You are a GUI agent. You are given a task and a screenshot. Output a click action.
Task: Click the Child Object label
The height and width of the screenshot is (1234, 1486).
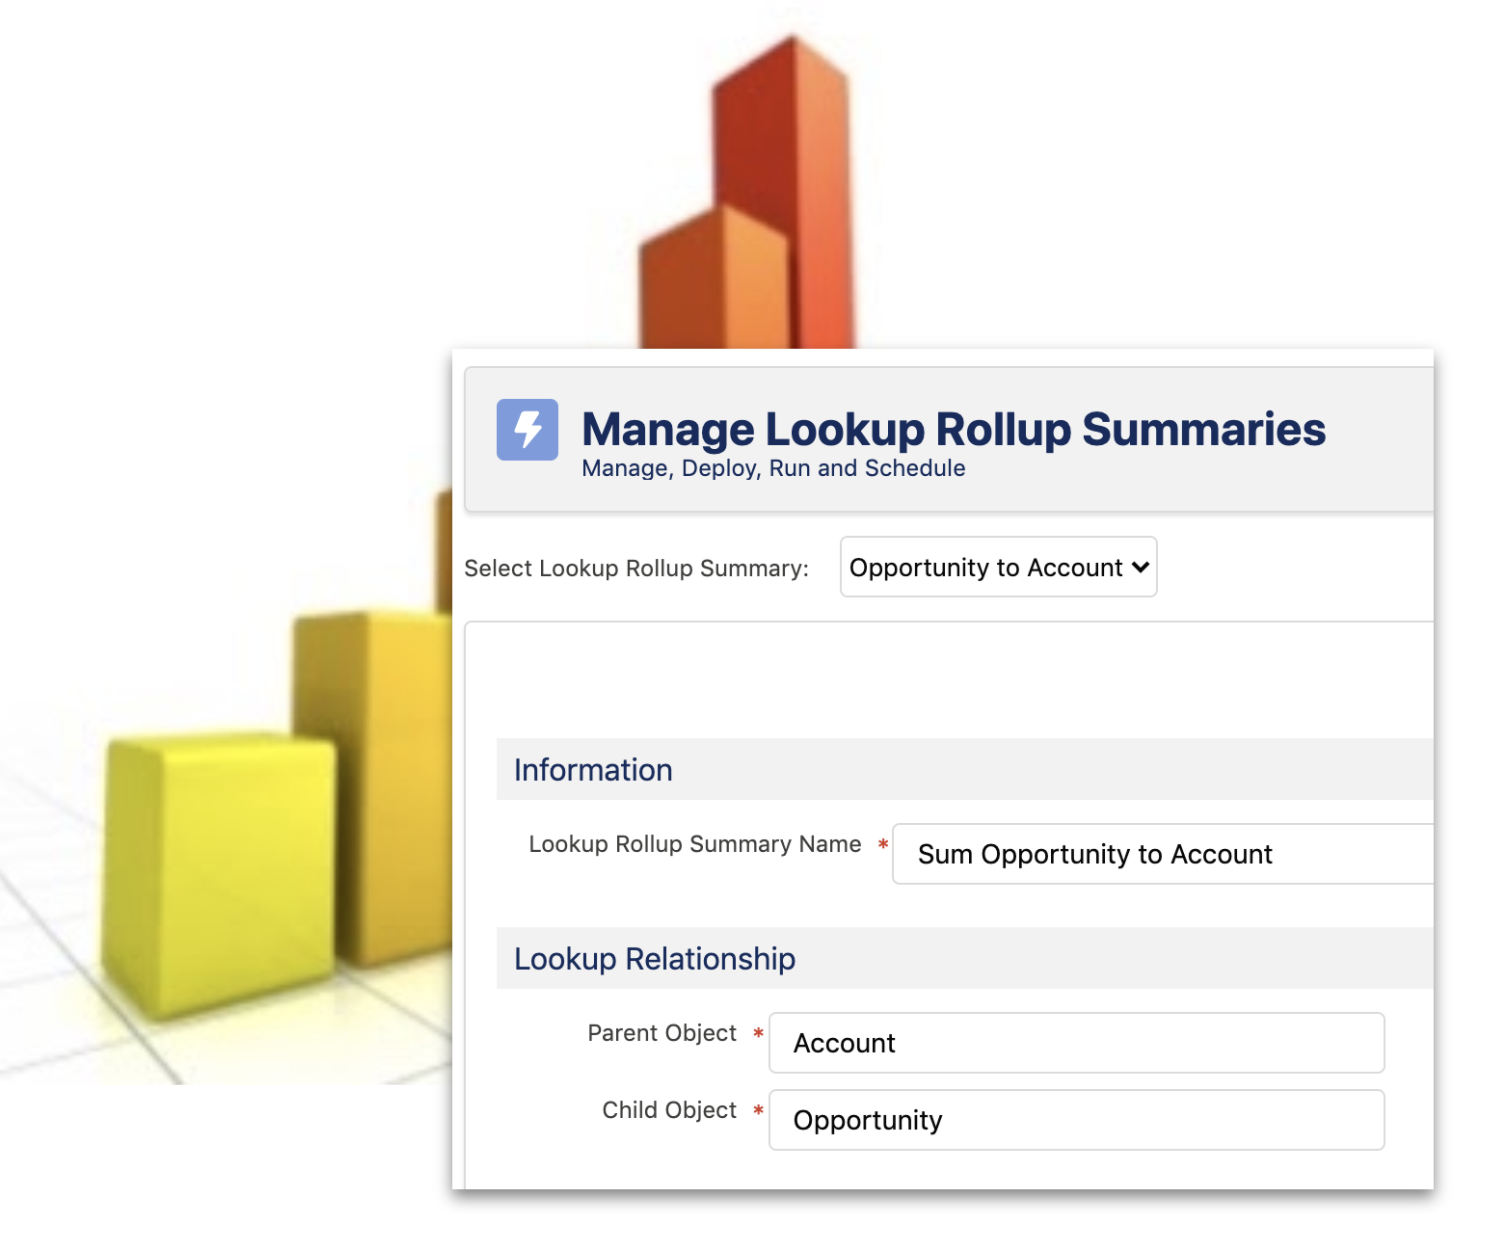coord(668,1110)
